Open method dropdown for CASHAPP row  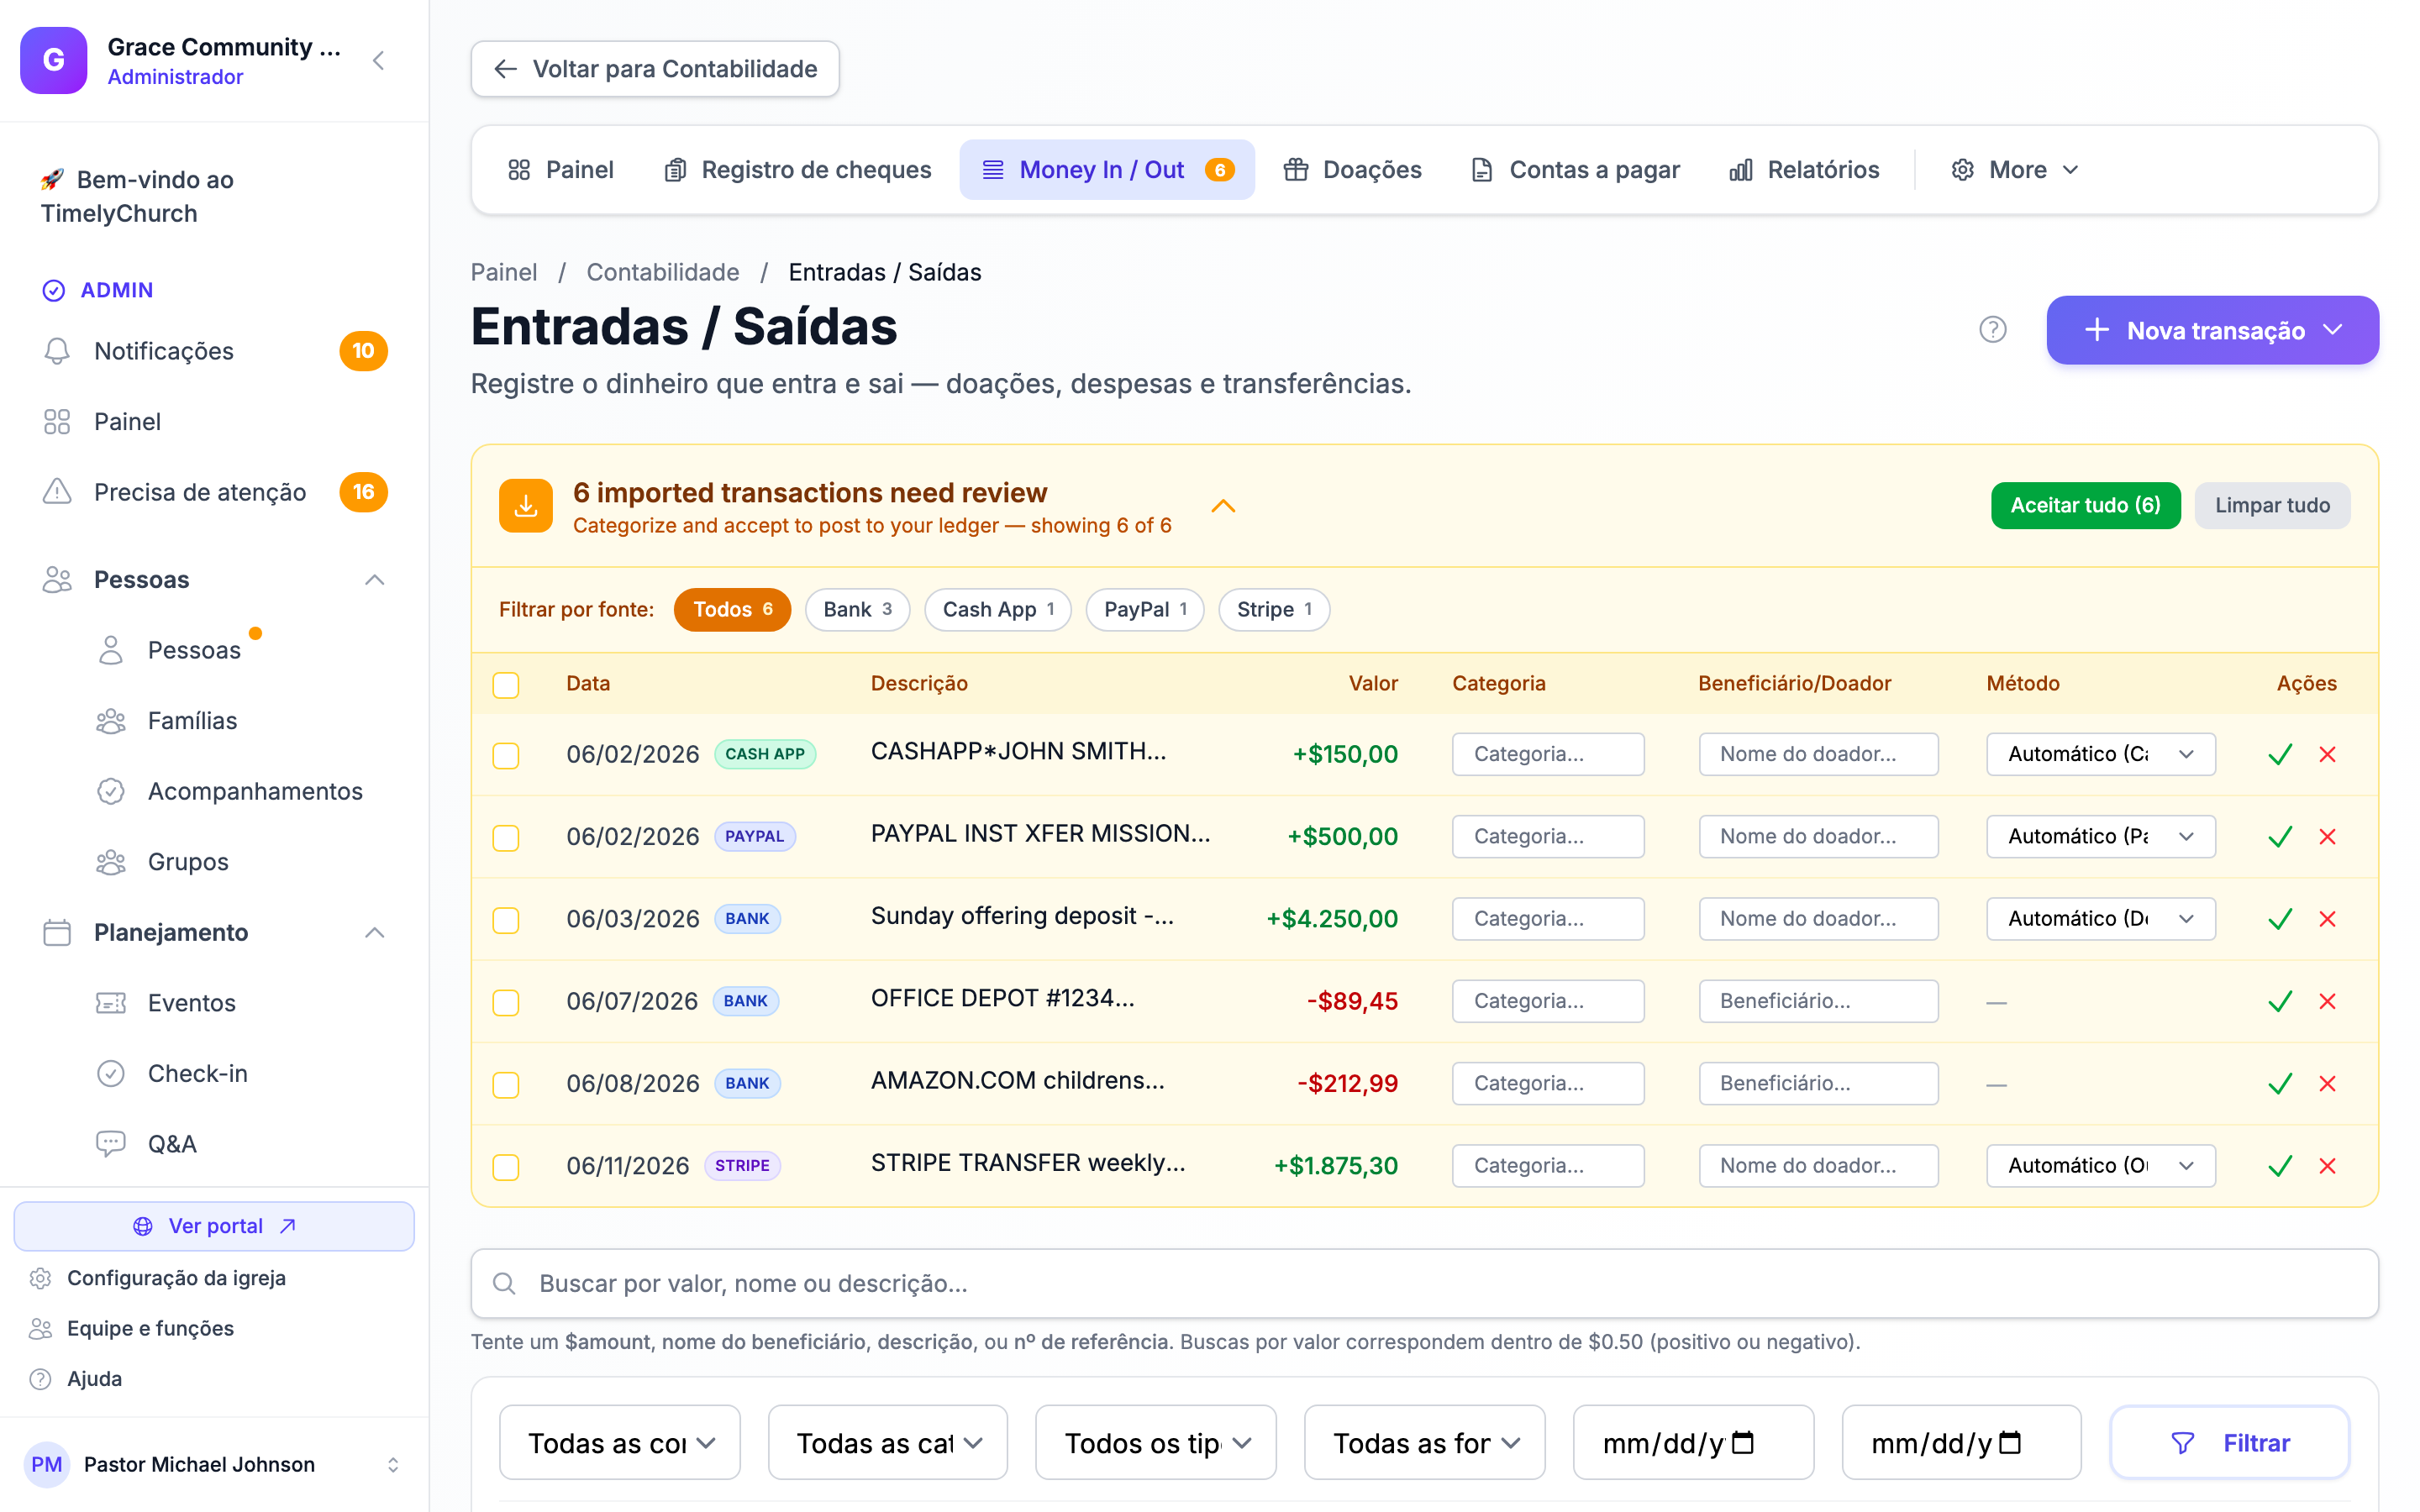point(2100,754)
